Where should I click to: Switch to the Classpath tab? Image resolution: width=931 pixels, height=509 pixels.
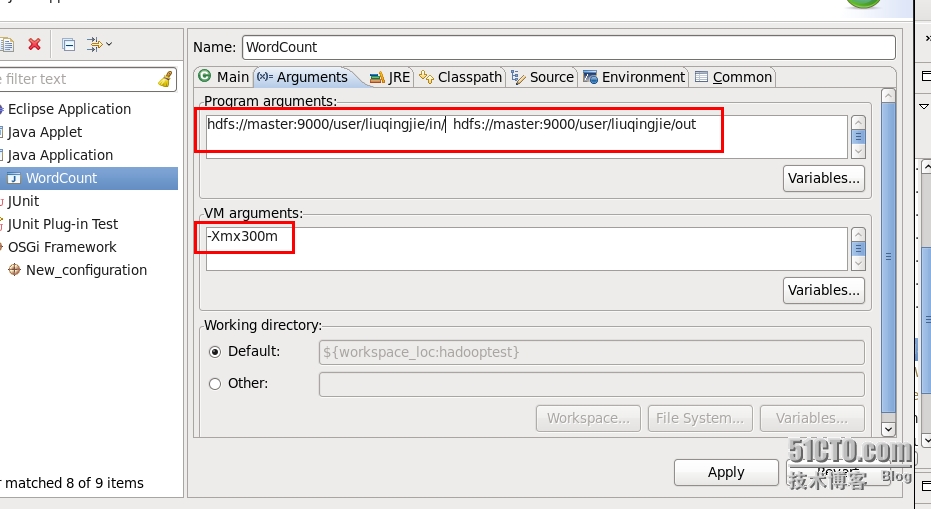click(460, 77)
